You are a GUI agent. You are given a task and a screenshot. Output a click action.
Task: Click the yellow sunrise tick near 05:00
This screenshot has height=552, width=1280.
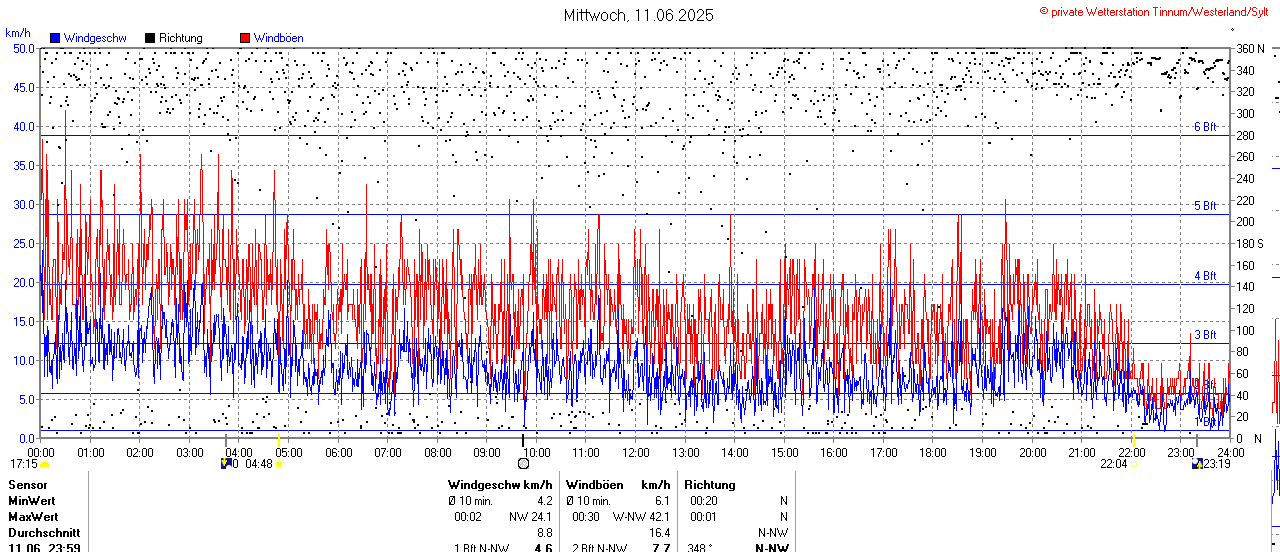(279, 440)
